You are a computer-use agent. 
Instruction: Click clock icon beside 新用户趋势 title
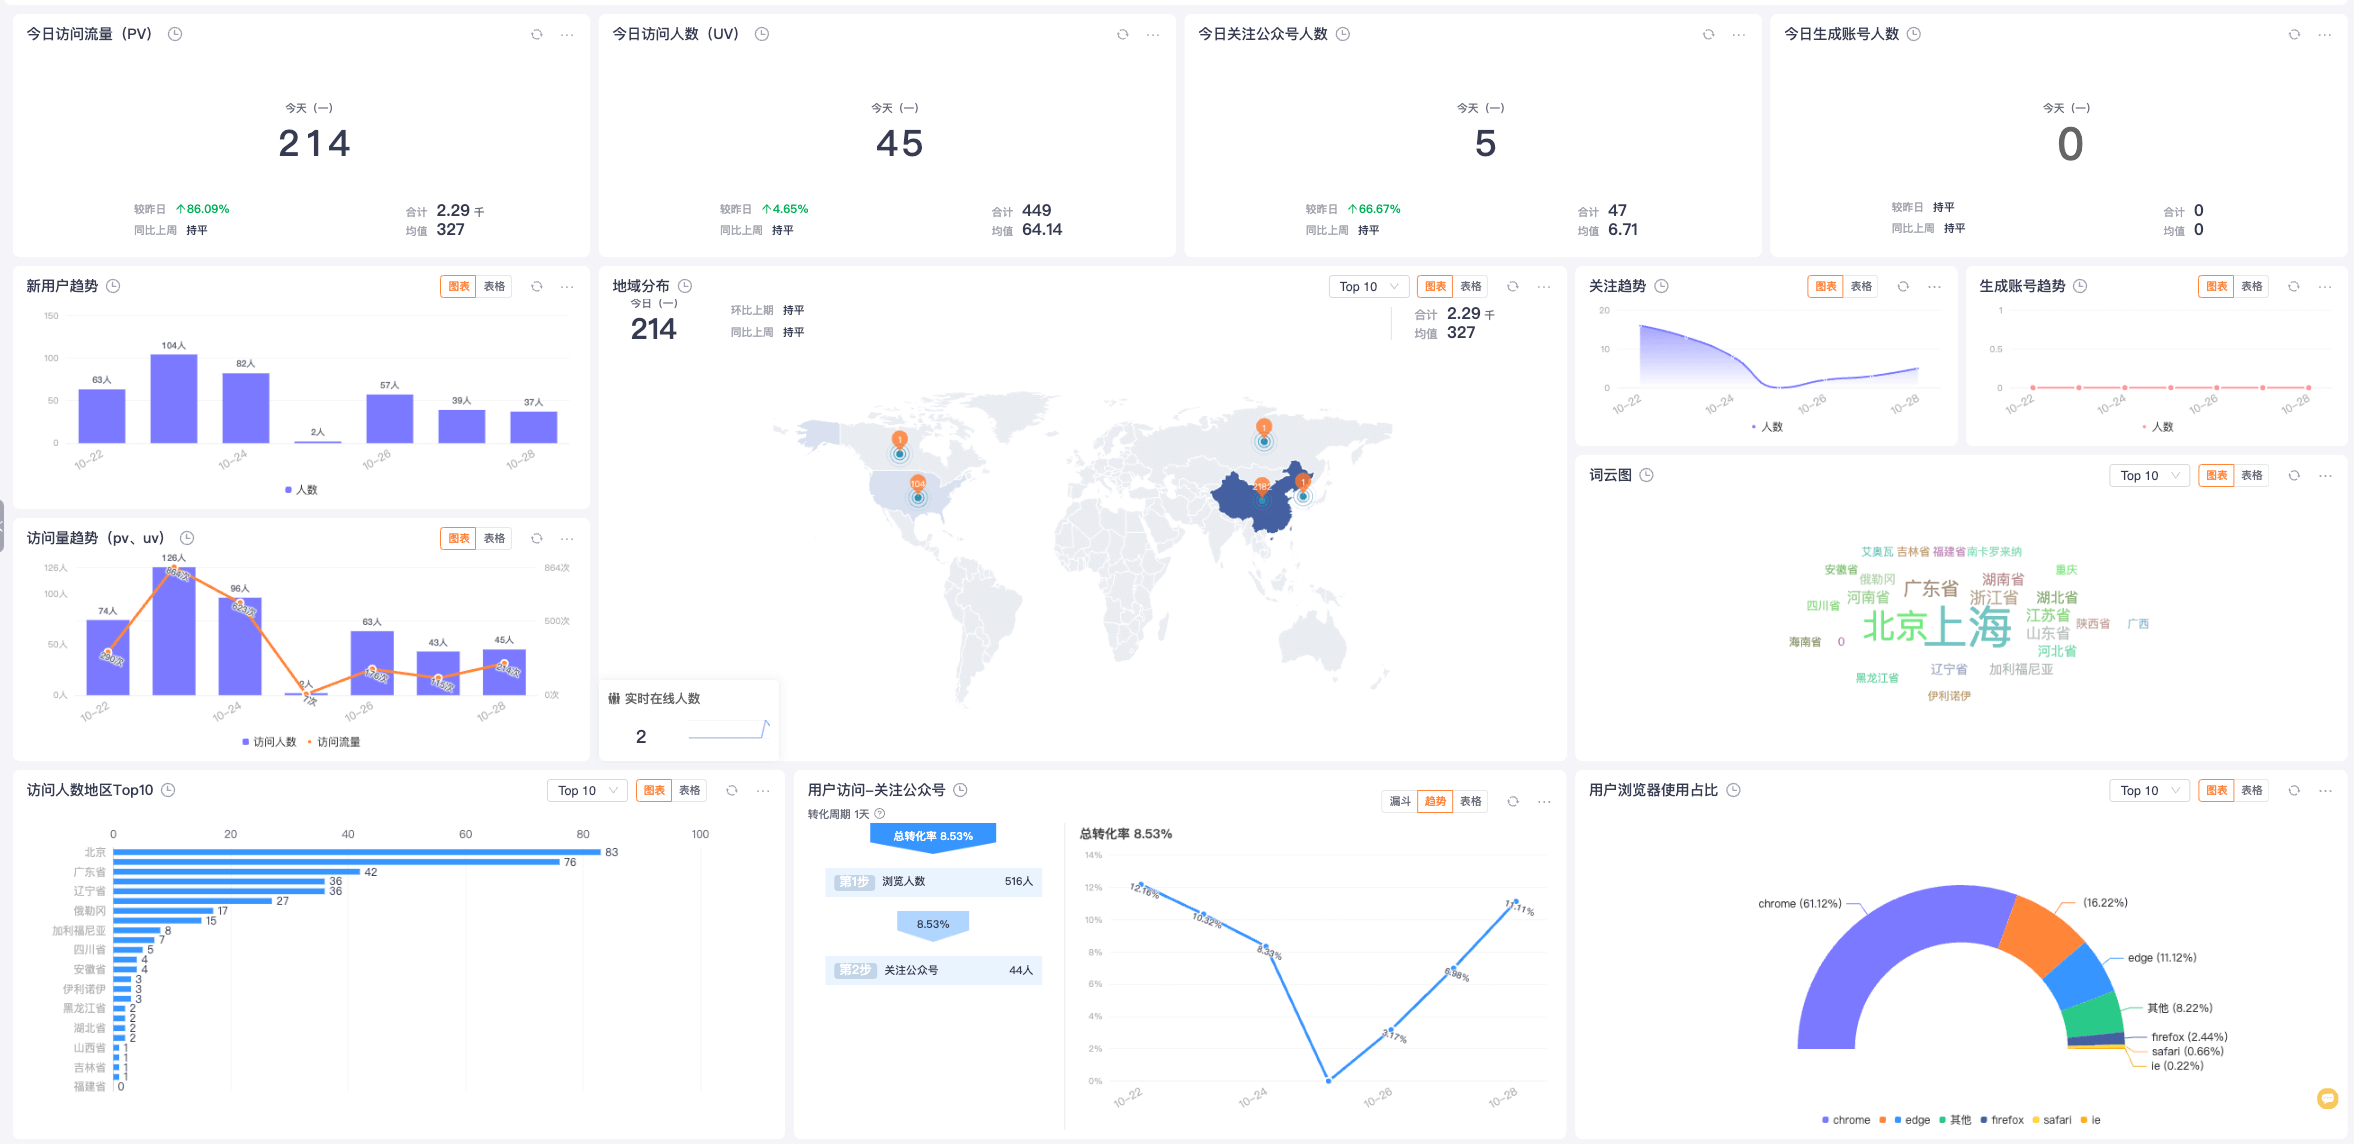coord(113,286)
